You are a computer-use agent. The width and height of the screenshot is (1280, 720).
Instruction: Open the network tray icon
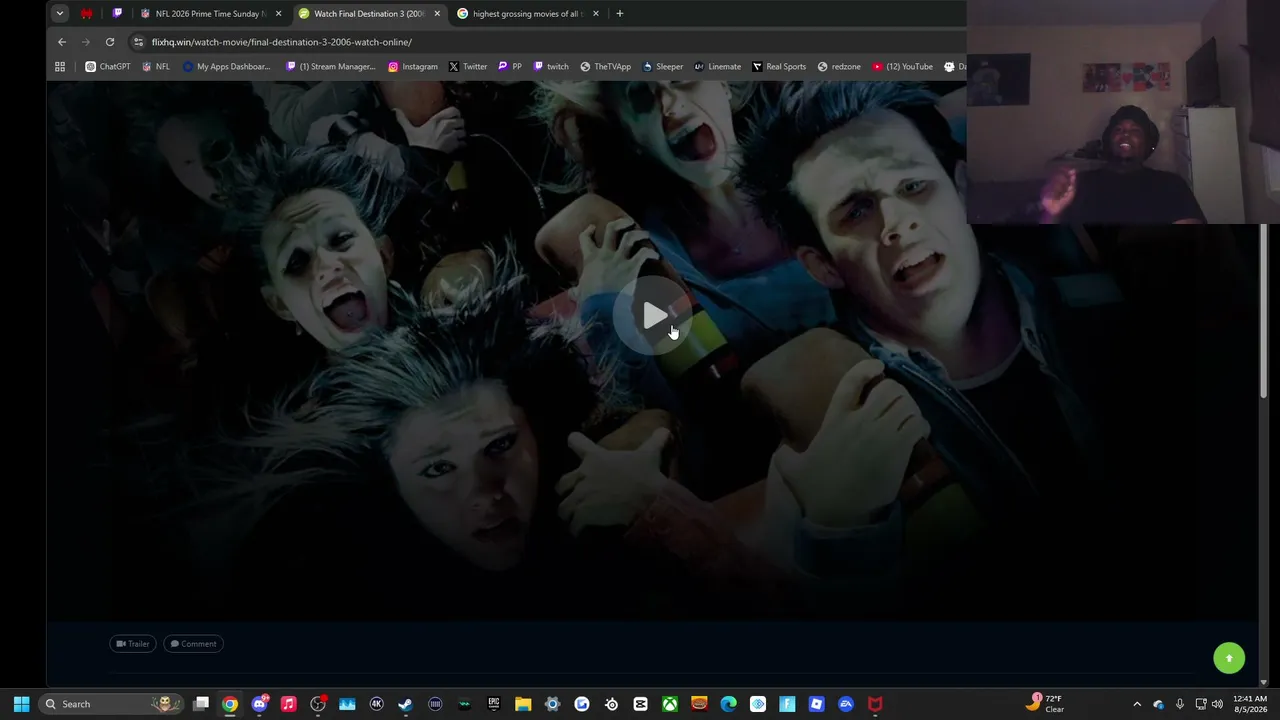1200,704
